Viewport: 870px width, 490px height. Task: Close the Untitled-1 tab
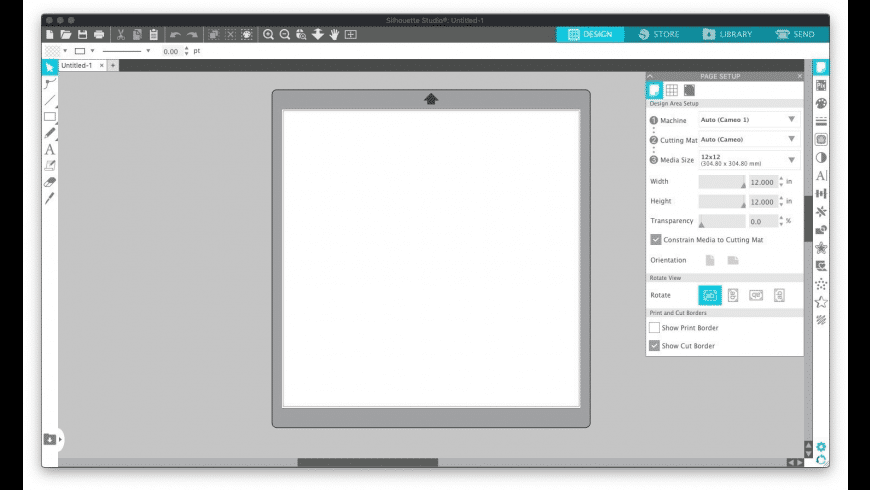[x=102, y=65]
